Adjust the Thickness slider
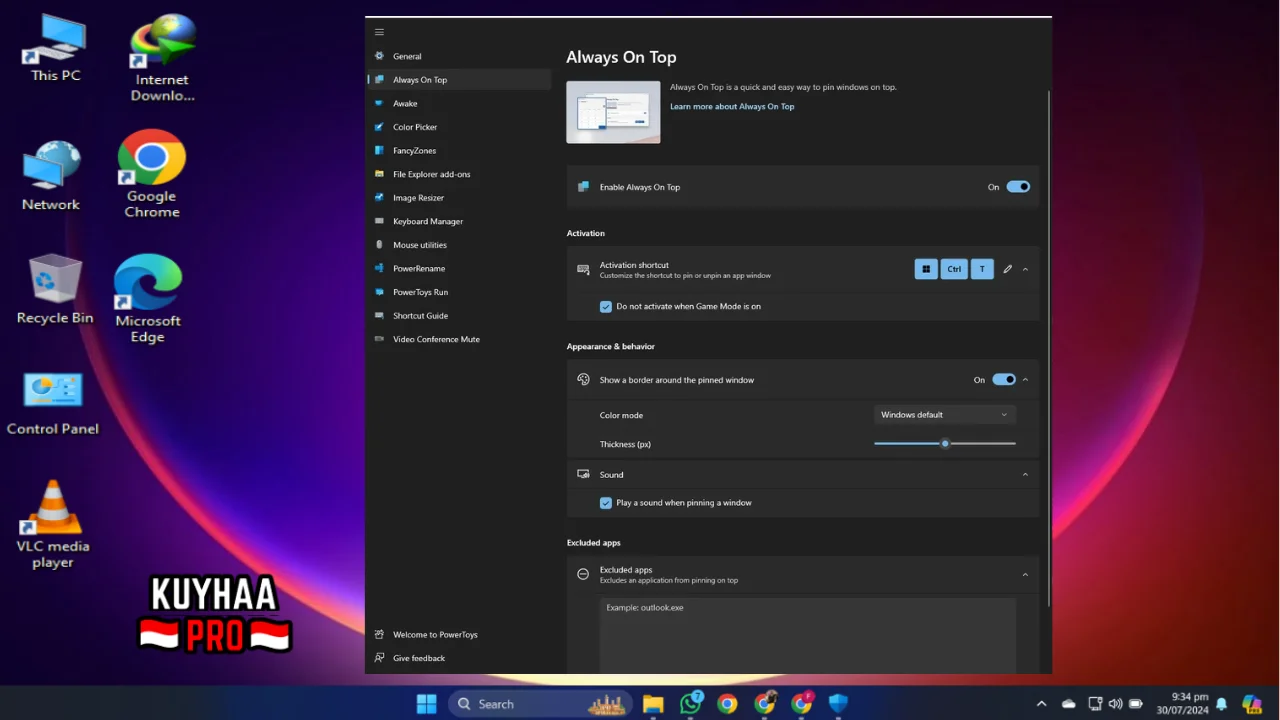The height and width of the screenshot is (720, 1280). pyautogui.click(x=945, y=443)
